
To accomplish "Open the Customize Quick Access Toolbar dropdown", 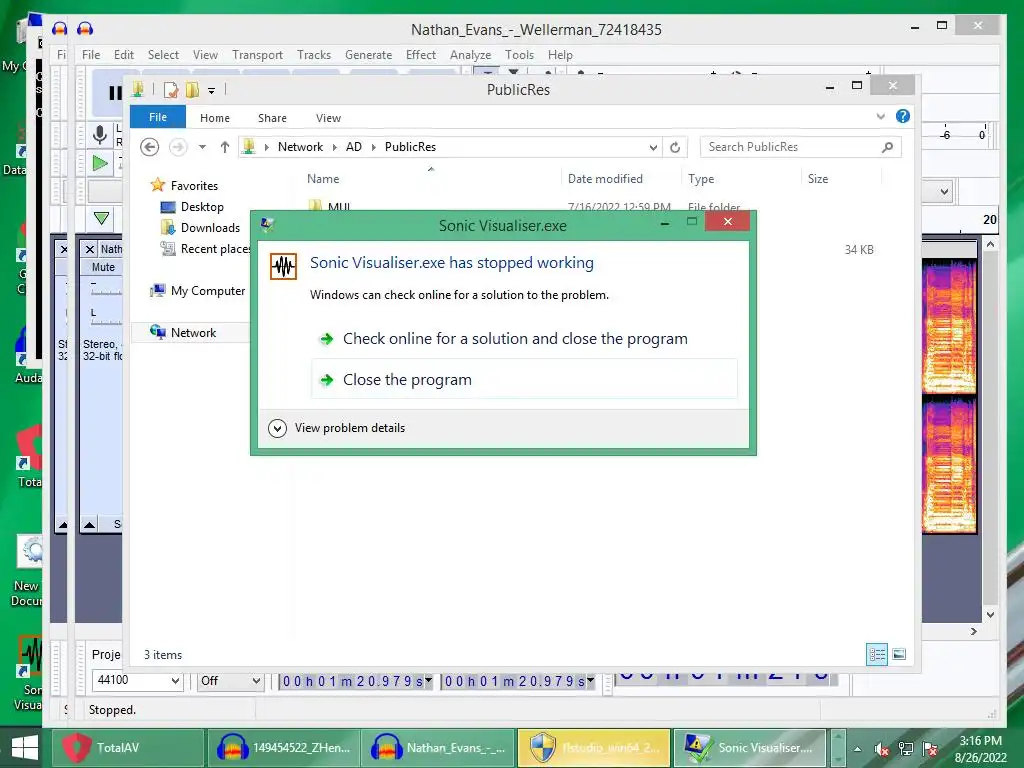I will 212,91.
